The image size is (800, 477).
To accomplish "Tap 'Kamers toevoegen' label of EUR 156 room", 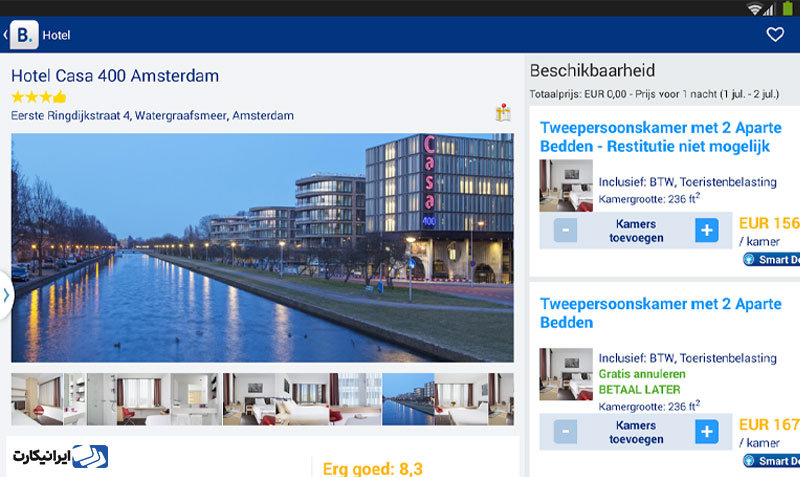I will (x=636, y=231).
